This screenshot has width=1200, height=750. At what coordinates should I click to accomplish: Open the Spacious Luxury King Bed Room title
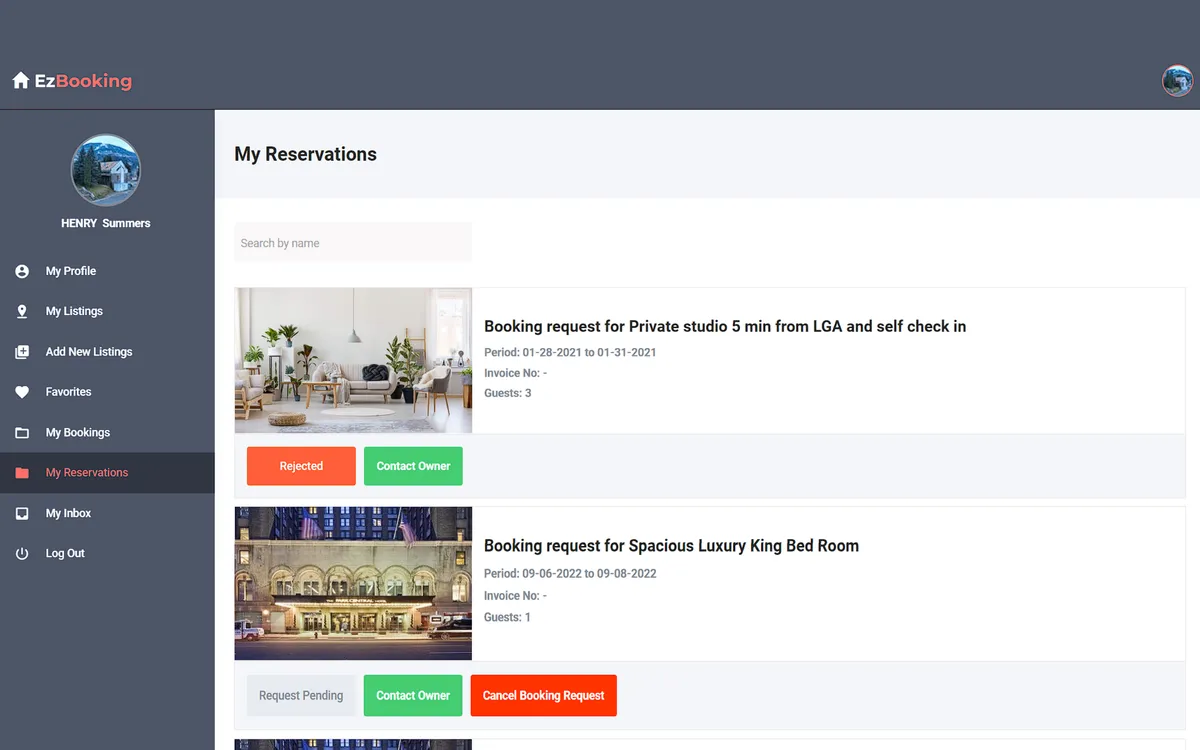[x=672, y=546]
